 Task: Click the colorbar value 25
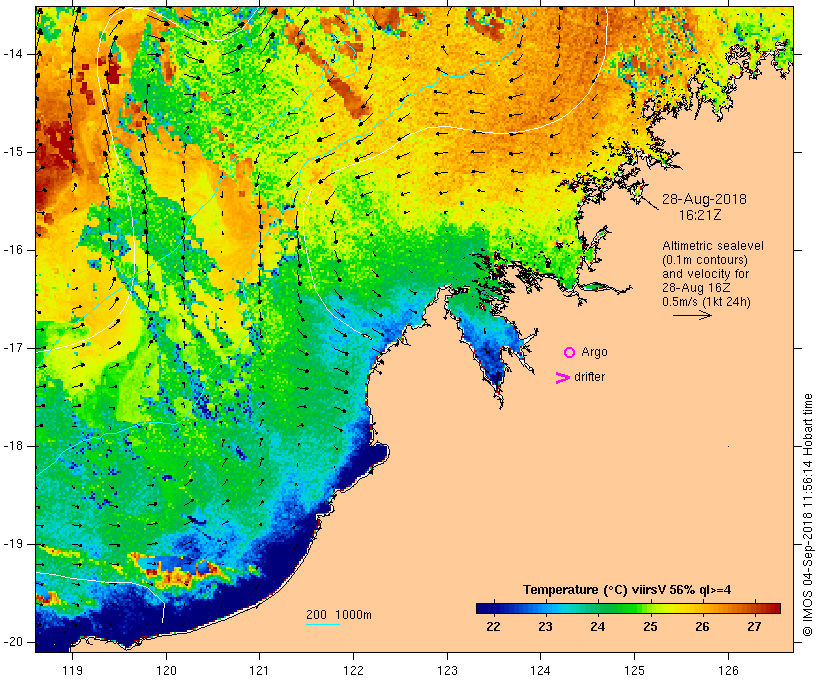point(650,627)
